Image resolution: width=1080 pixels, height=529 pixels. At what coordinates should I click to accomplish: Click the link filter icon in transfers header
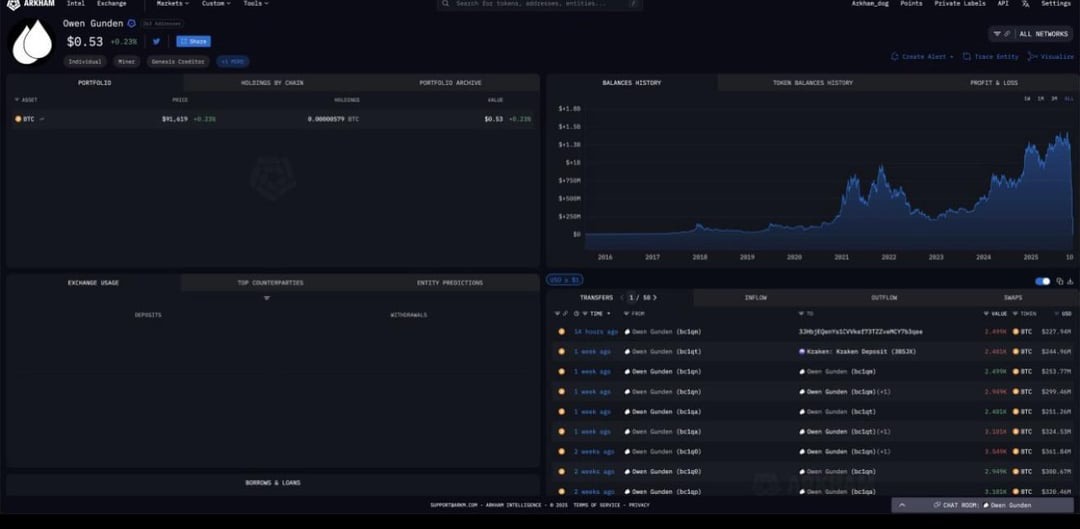pyautogui.click(x=566, y=313)
